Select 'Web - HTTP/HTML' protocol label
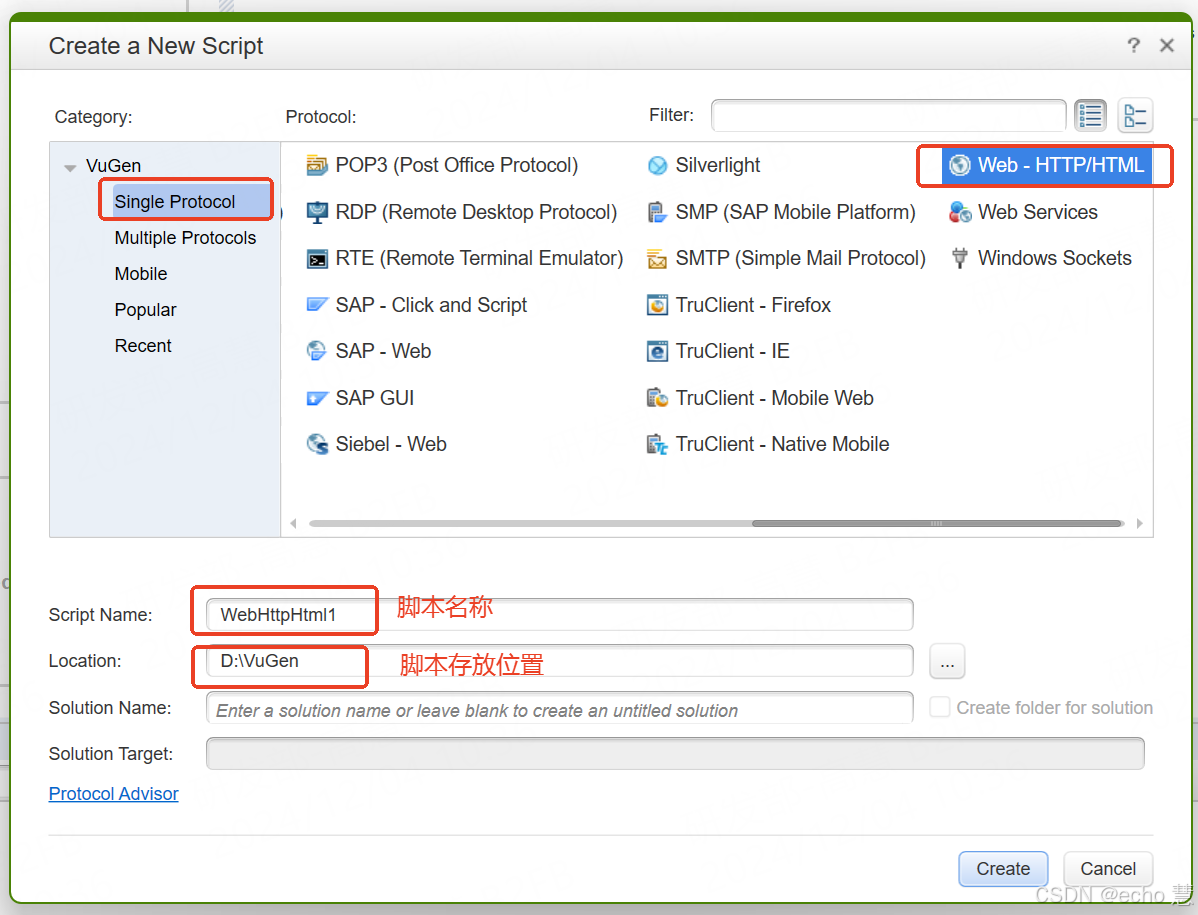 click(1060, 165)
